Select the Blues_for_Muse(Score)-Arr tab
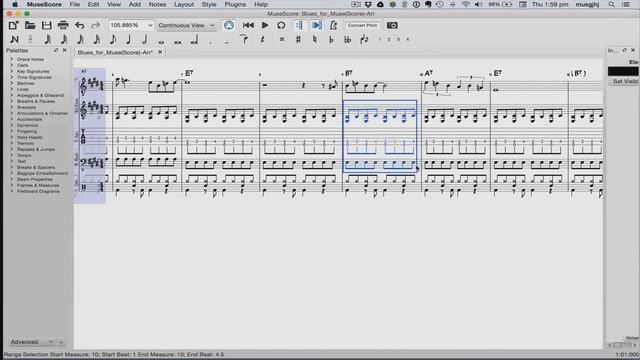The width and height of the screenshot is (640, 360). point(115,52)
